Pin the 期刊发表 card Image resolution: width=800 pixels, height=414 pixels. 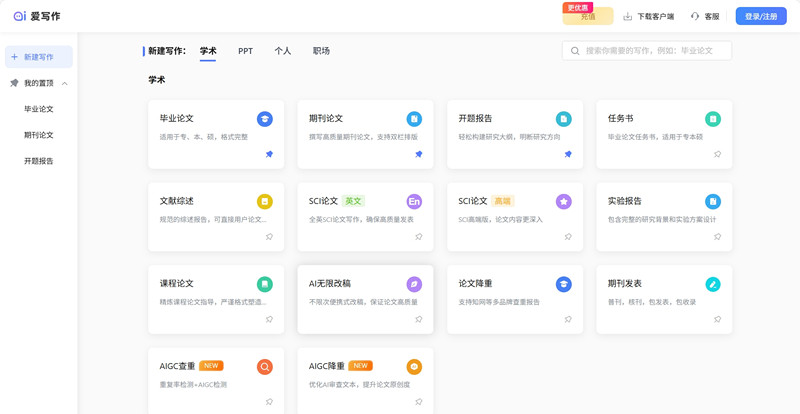coord(718,320)
